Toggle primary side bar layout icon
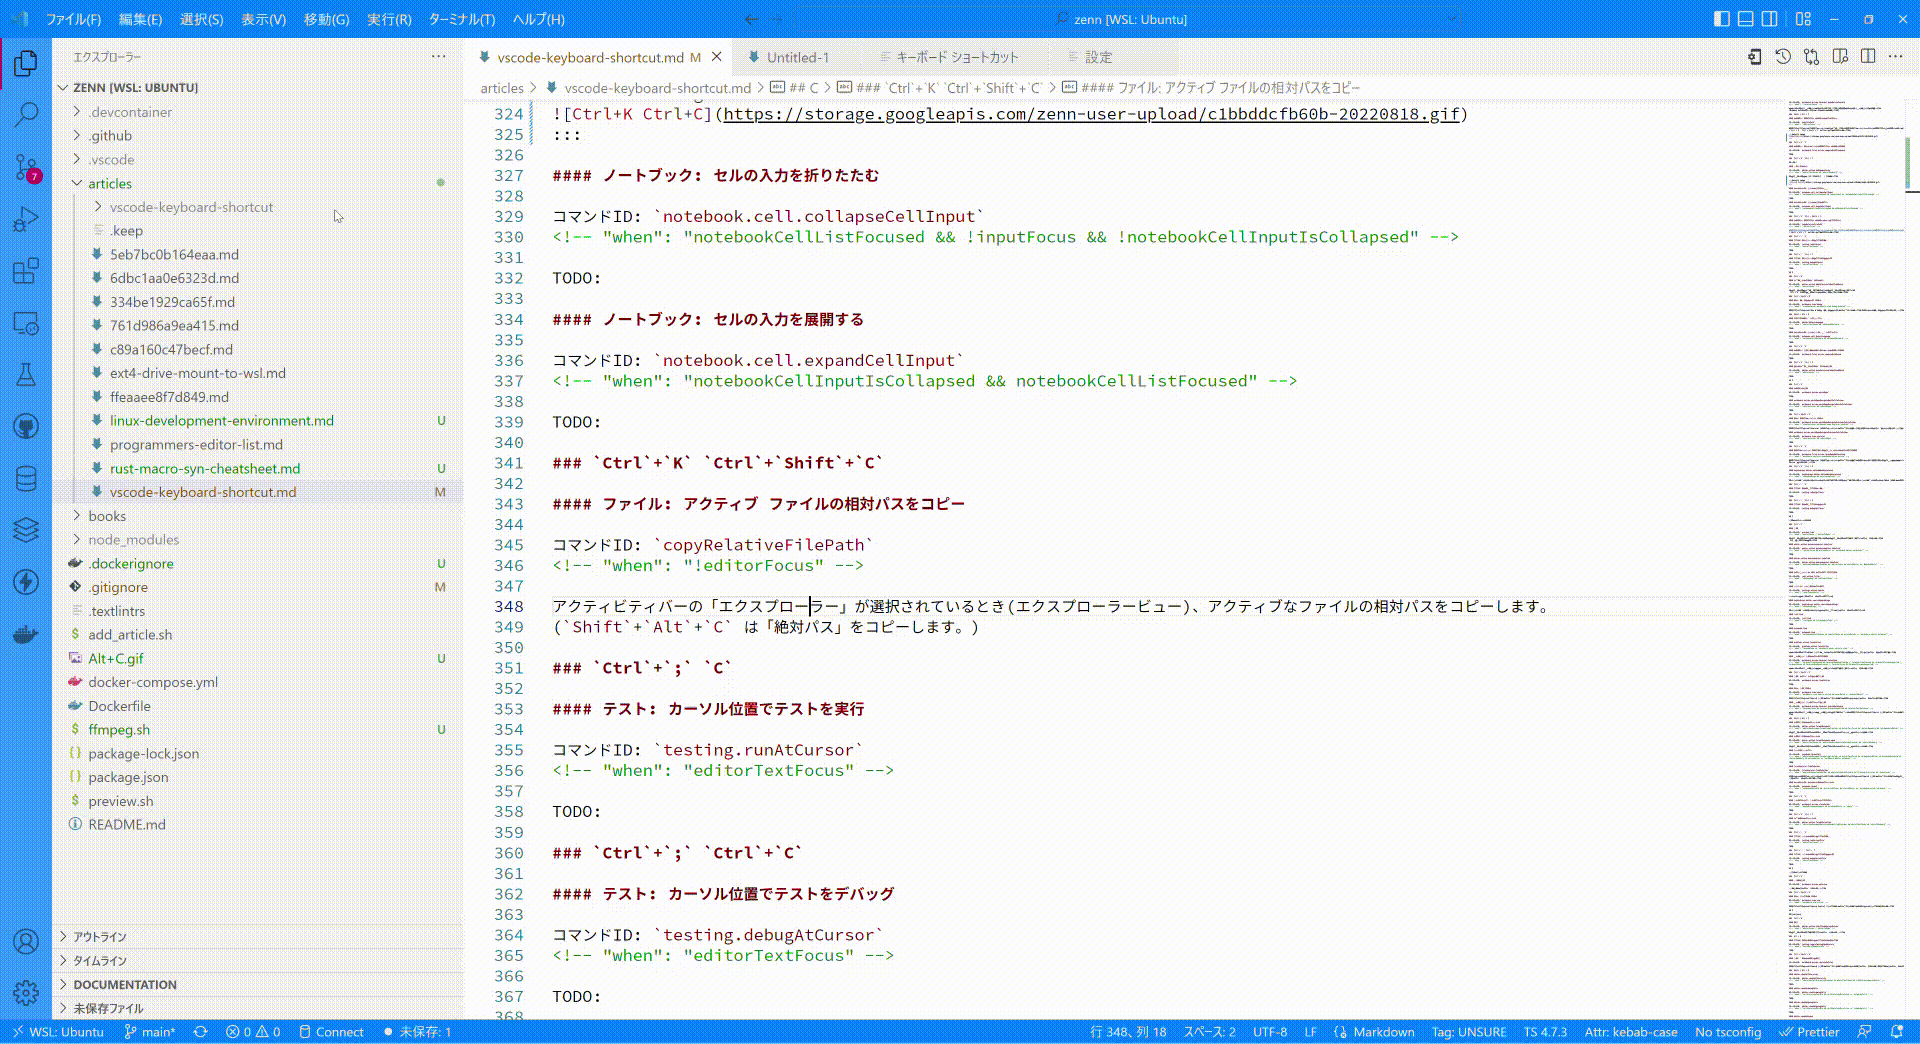Screen dimensions: 1920x1044 [1721, 19]
